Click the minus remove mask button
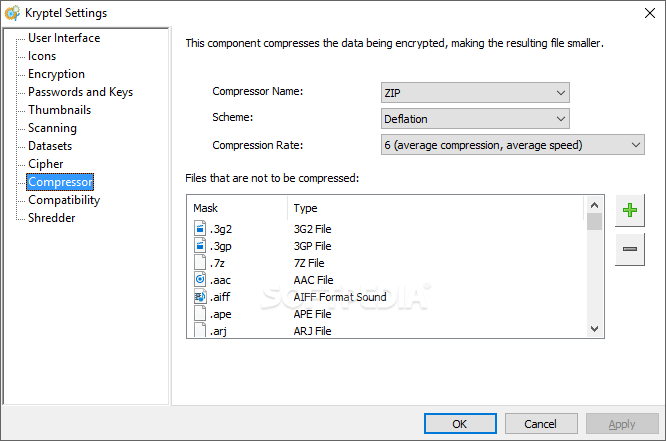Viewport: 666px width, 441px height. click(629, 249)
